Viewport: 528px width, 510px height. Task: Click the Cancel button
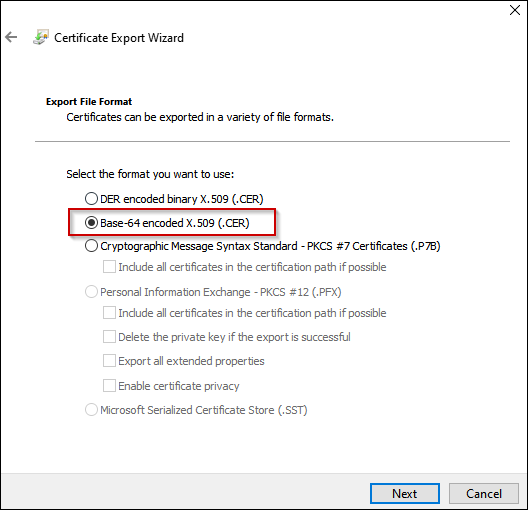[x=484, y=494]
